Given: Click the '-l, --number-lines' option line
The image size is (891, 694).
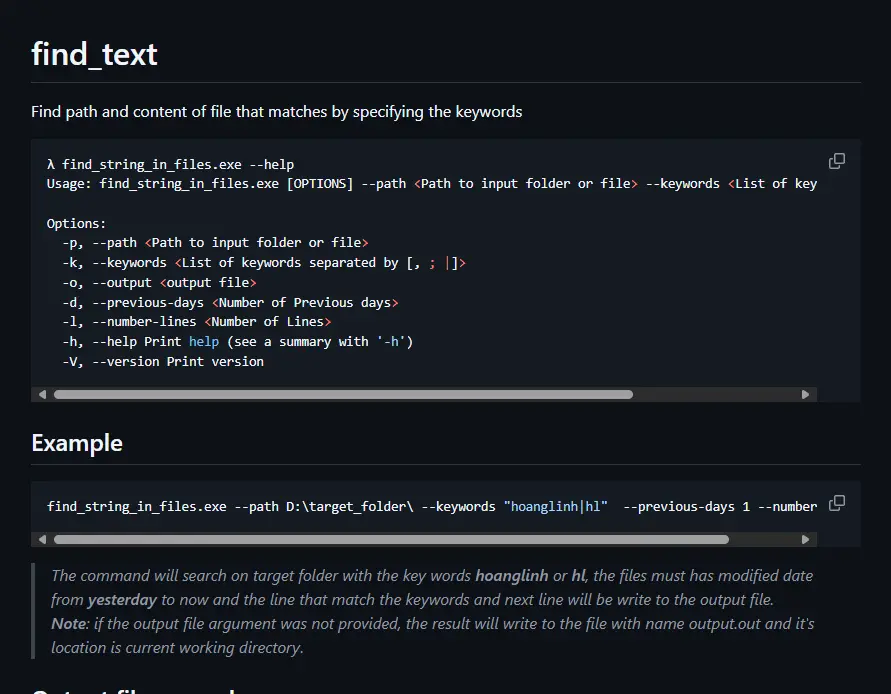Looking at the screenshot, I should [x=197, y=322].
